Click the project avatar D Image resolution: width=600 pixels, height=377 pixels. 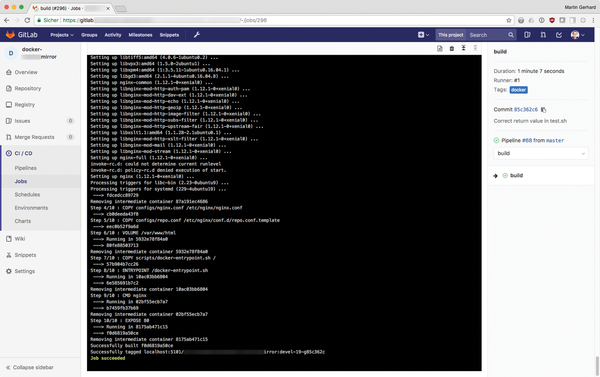click(x=11, y=53)
